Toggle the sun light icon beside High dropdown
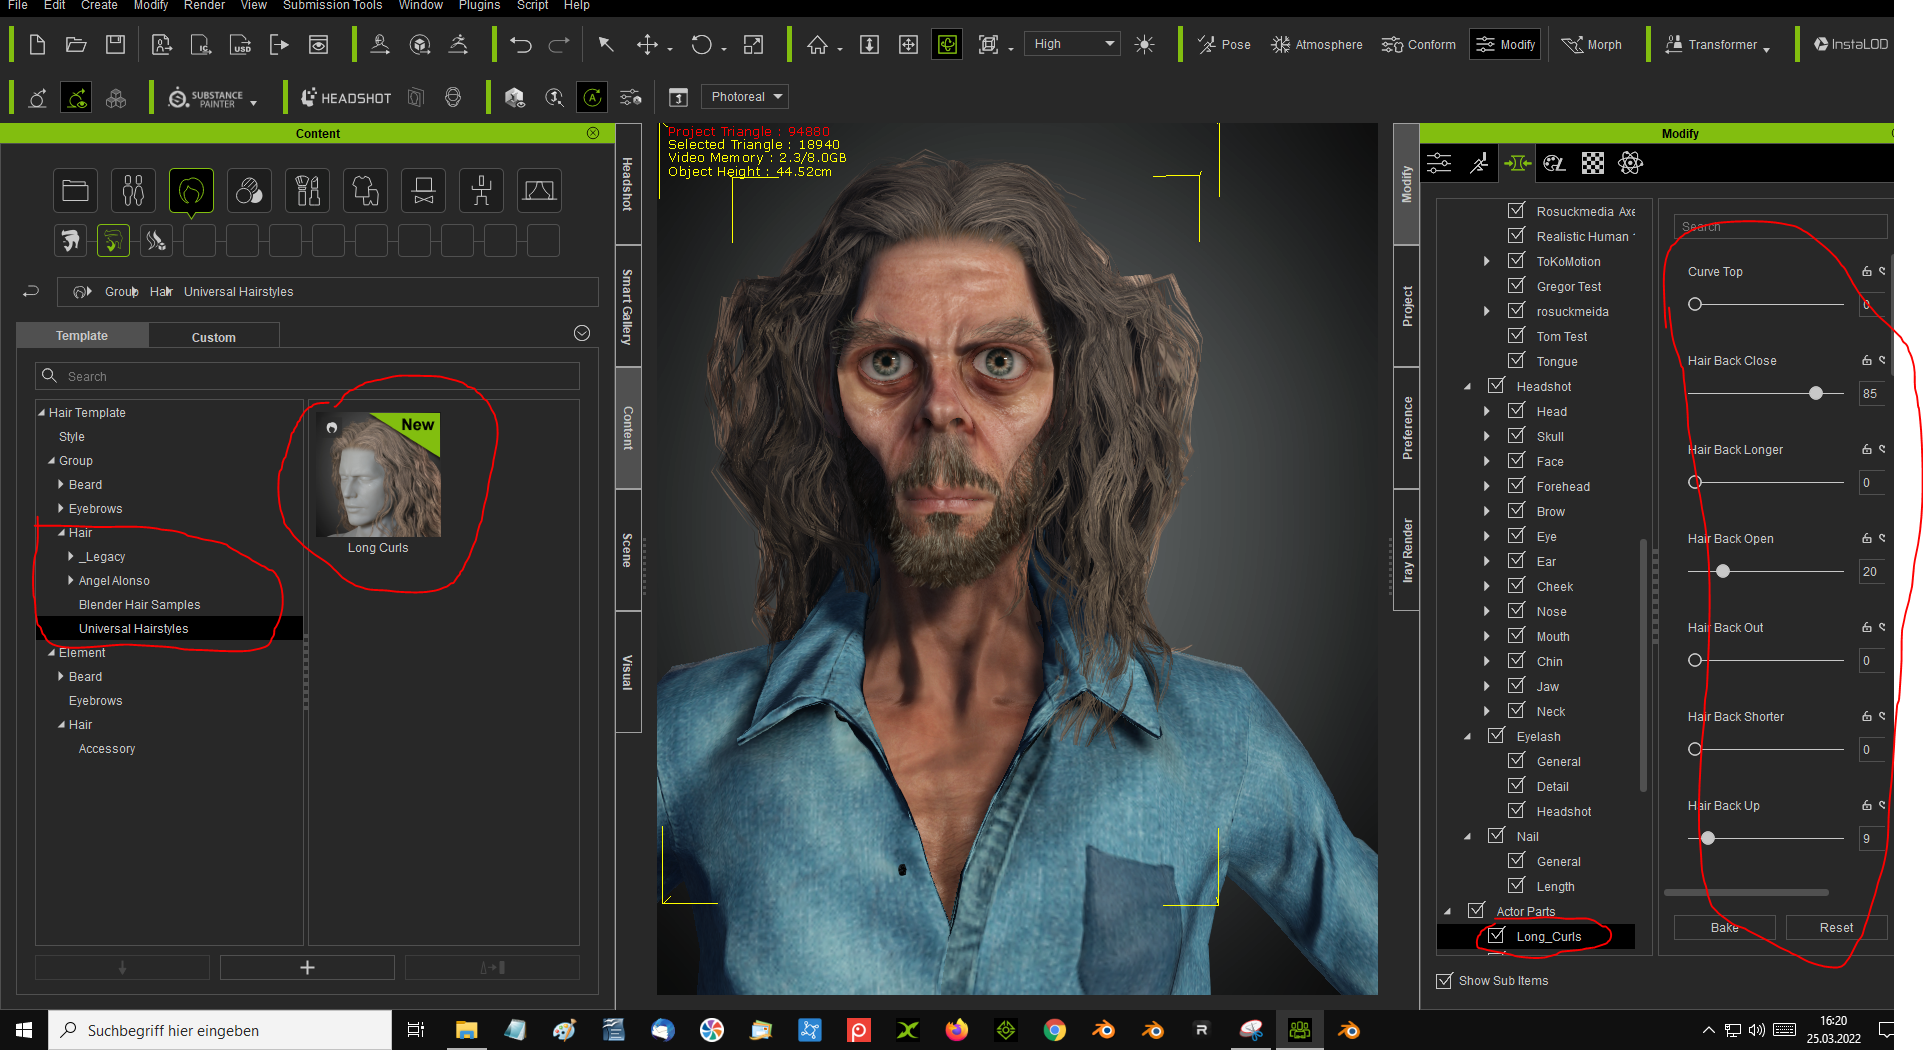The width and height of the screenshot is (1923, 1050). (x=1145, y=44)
